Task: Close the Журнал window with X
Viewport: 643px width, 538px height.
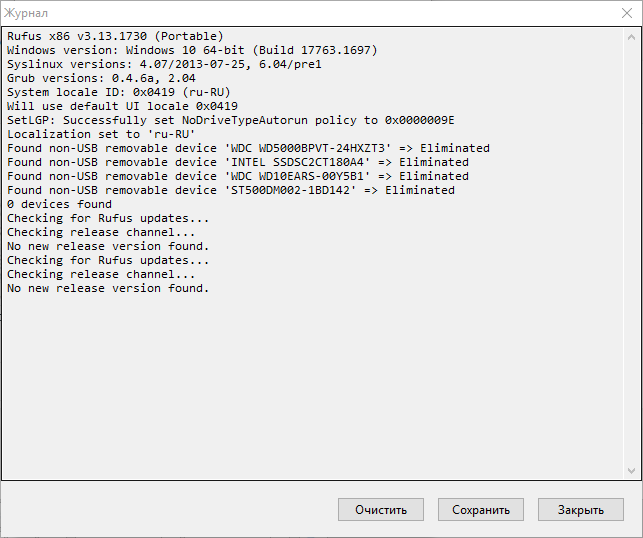Action: pos(619,12)
